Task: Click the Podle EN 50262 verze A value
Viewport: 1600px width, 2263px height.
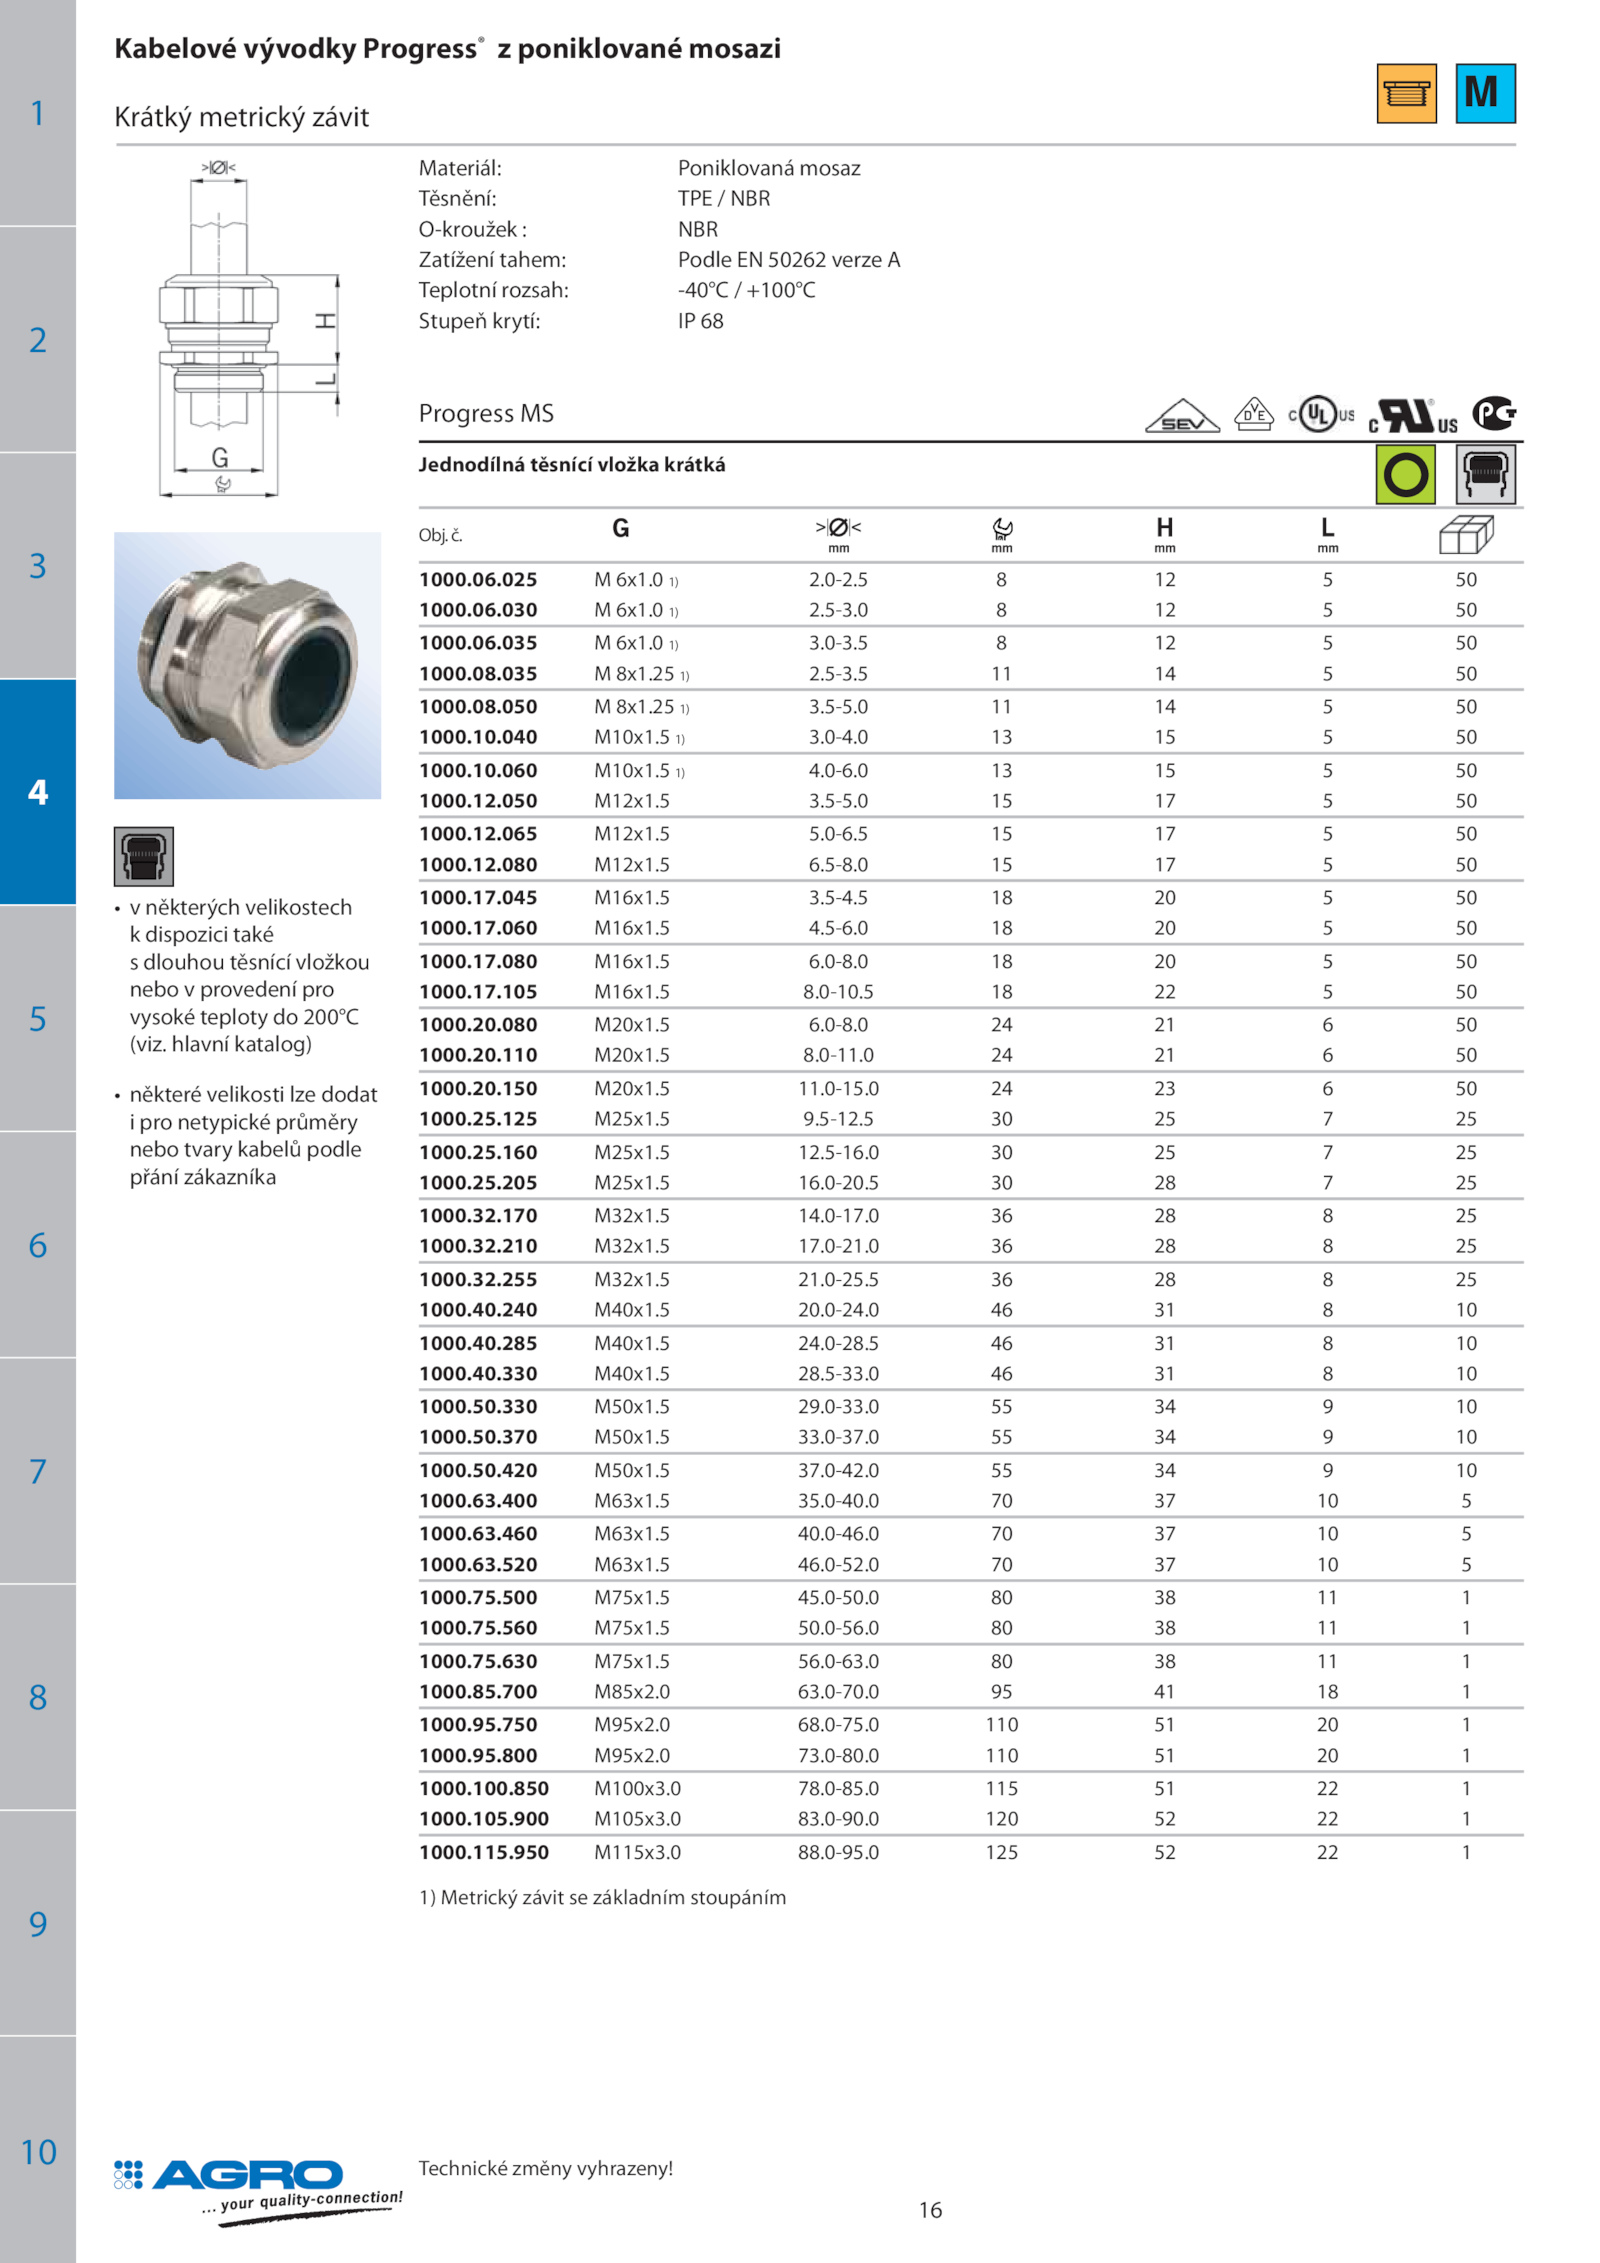Action: click(x=789, y=260)
